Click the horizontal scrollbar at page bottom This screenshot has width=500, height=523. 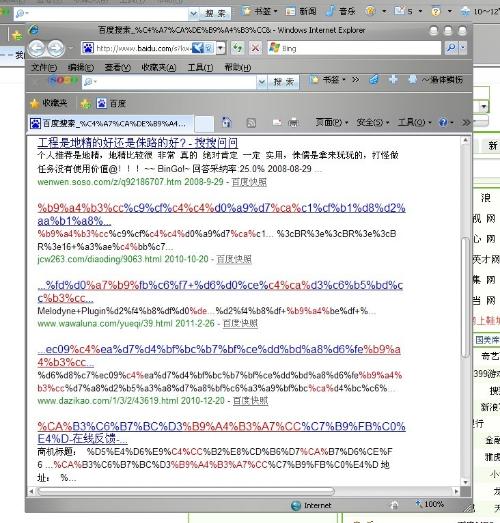pos(185,491)
